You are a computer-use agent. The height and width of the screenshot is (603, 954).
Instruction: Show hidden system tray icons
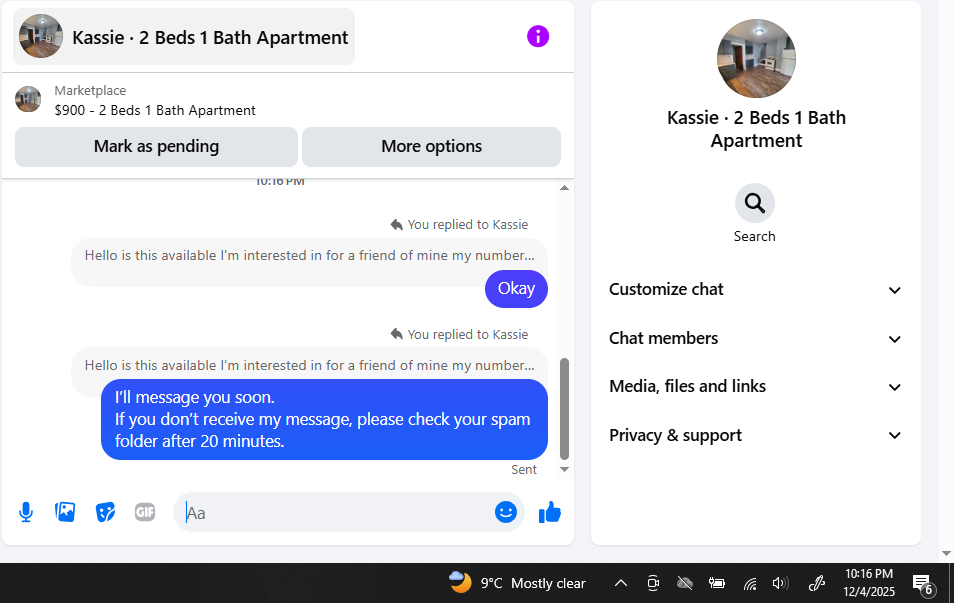pos(621,583)
